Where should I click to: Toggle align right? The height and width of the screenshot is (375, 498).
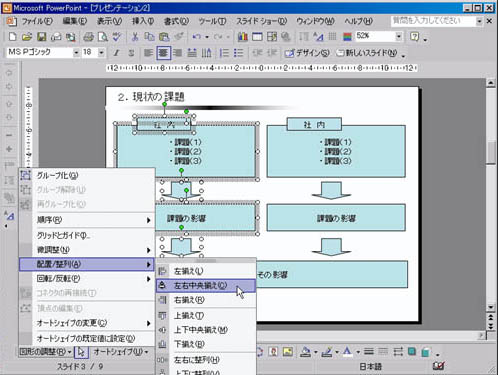click(x=178, y=53)
